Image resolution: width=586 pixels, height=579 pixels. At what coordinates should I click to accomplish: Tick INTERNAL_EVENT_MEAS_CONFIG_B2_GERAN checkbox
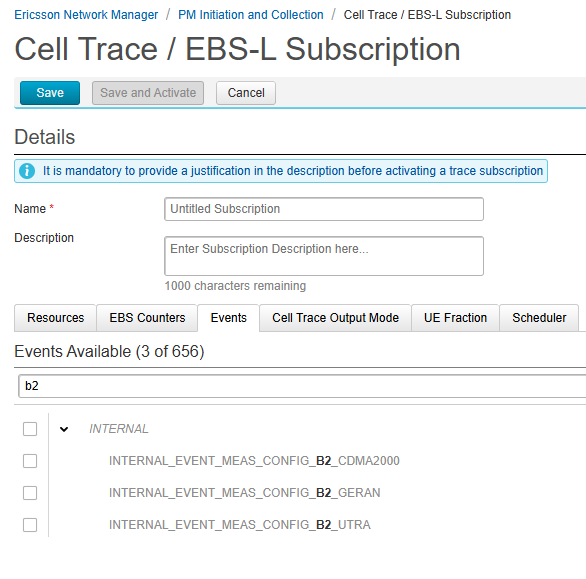coord(30,493)
